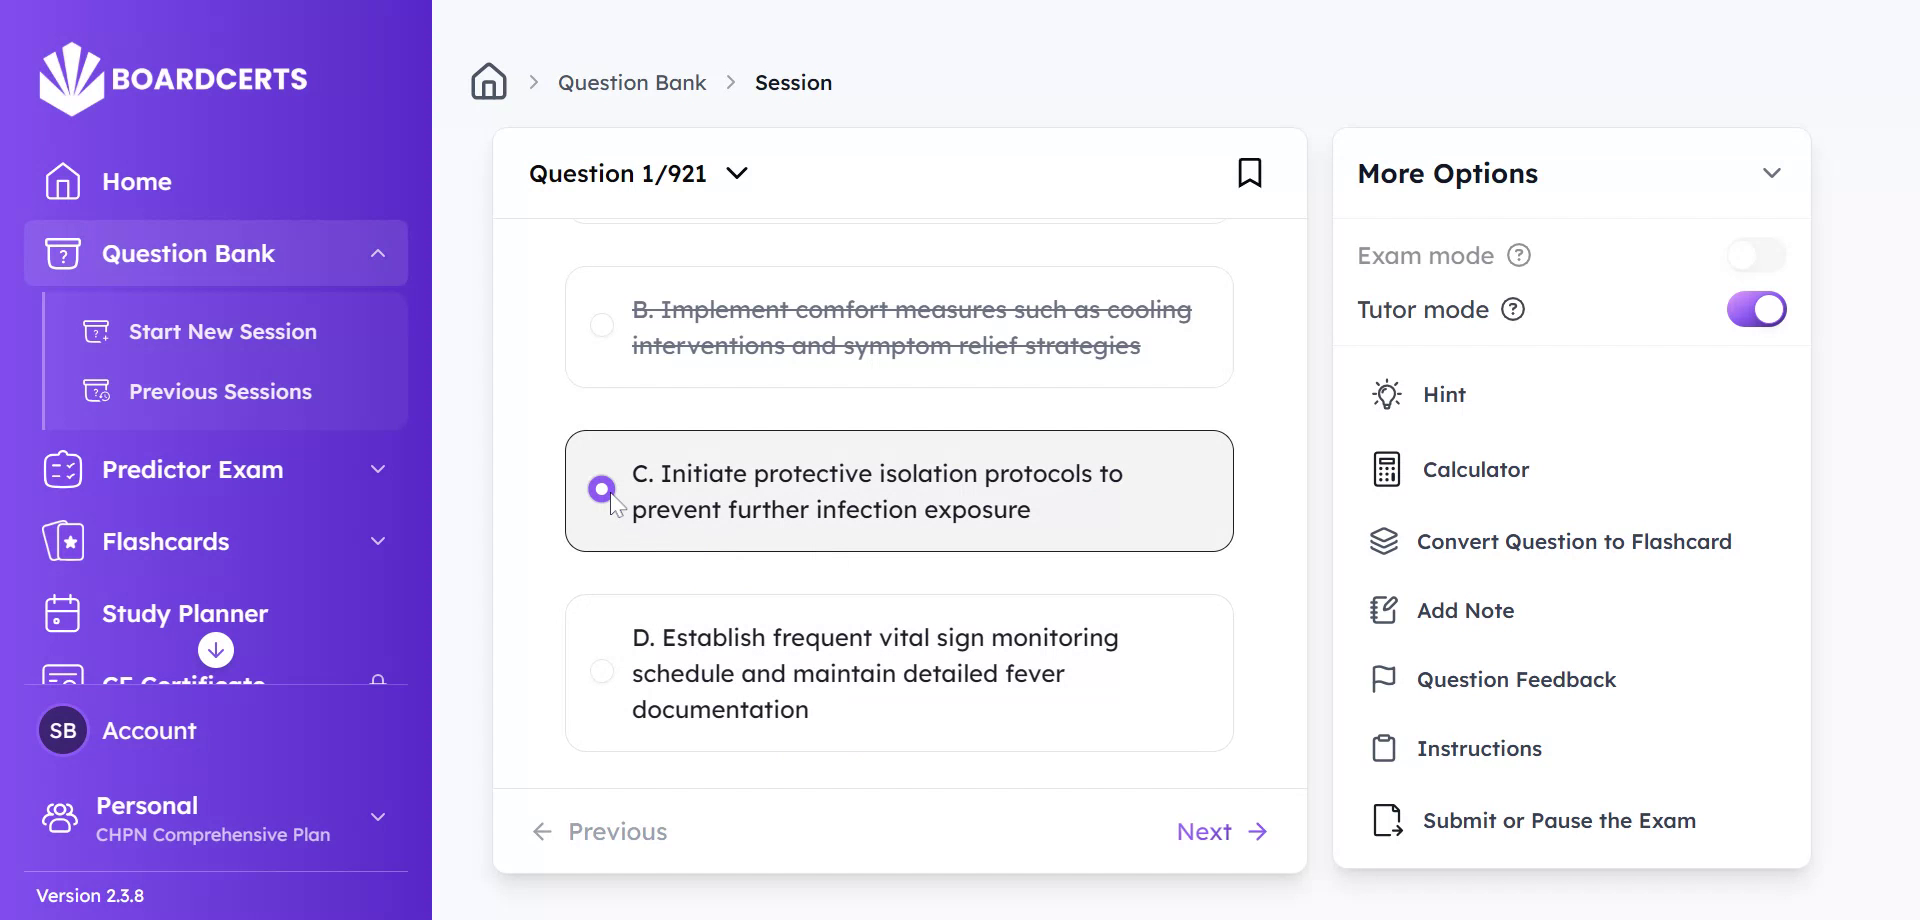
Task: Open the Calculator tool
Action: (x=1474, y=469)
